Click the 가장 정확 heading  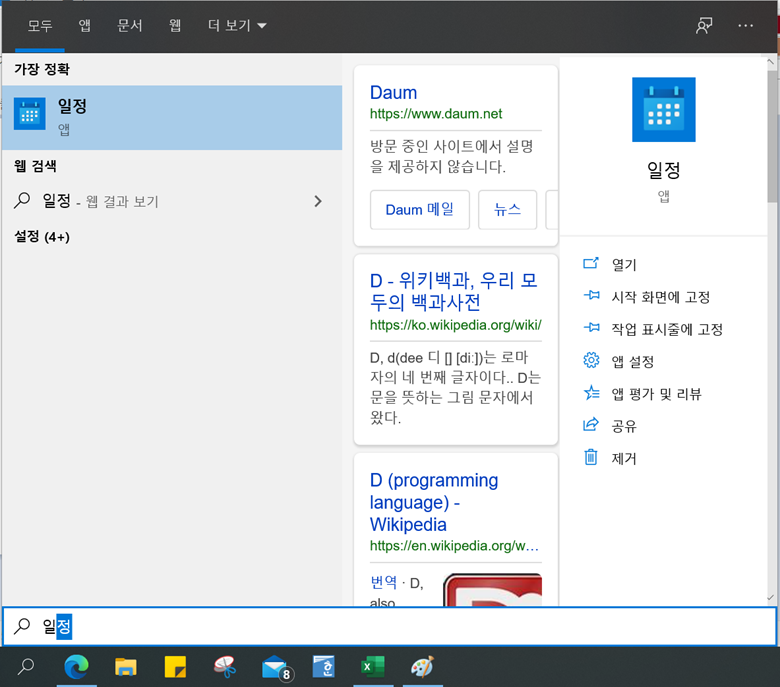42,69
